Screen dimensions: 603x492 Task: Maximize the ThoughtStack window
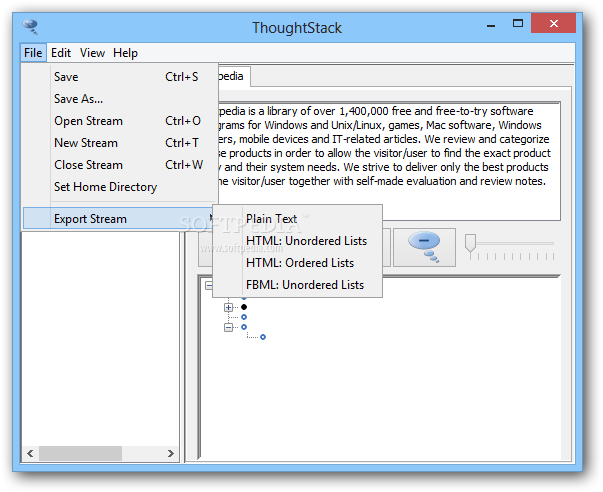coord(518,24)
